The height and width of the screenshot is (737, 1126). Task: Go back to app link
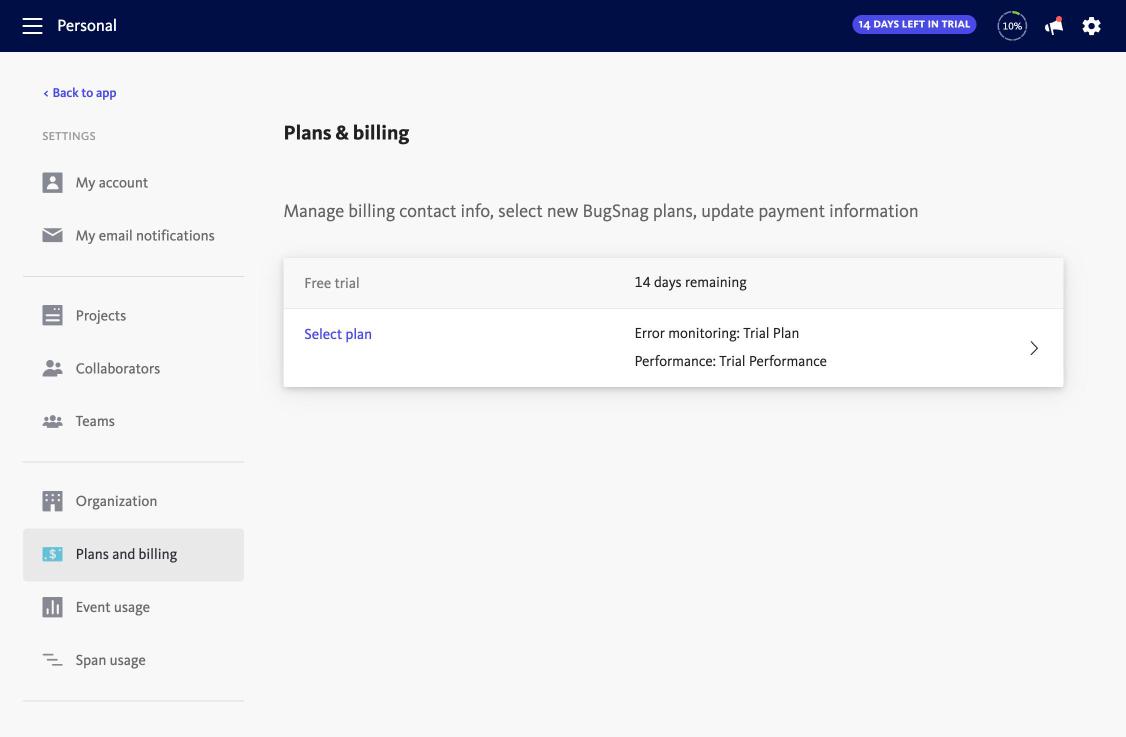(80, 93)
